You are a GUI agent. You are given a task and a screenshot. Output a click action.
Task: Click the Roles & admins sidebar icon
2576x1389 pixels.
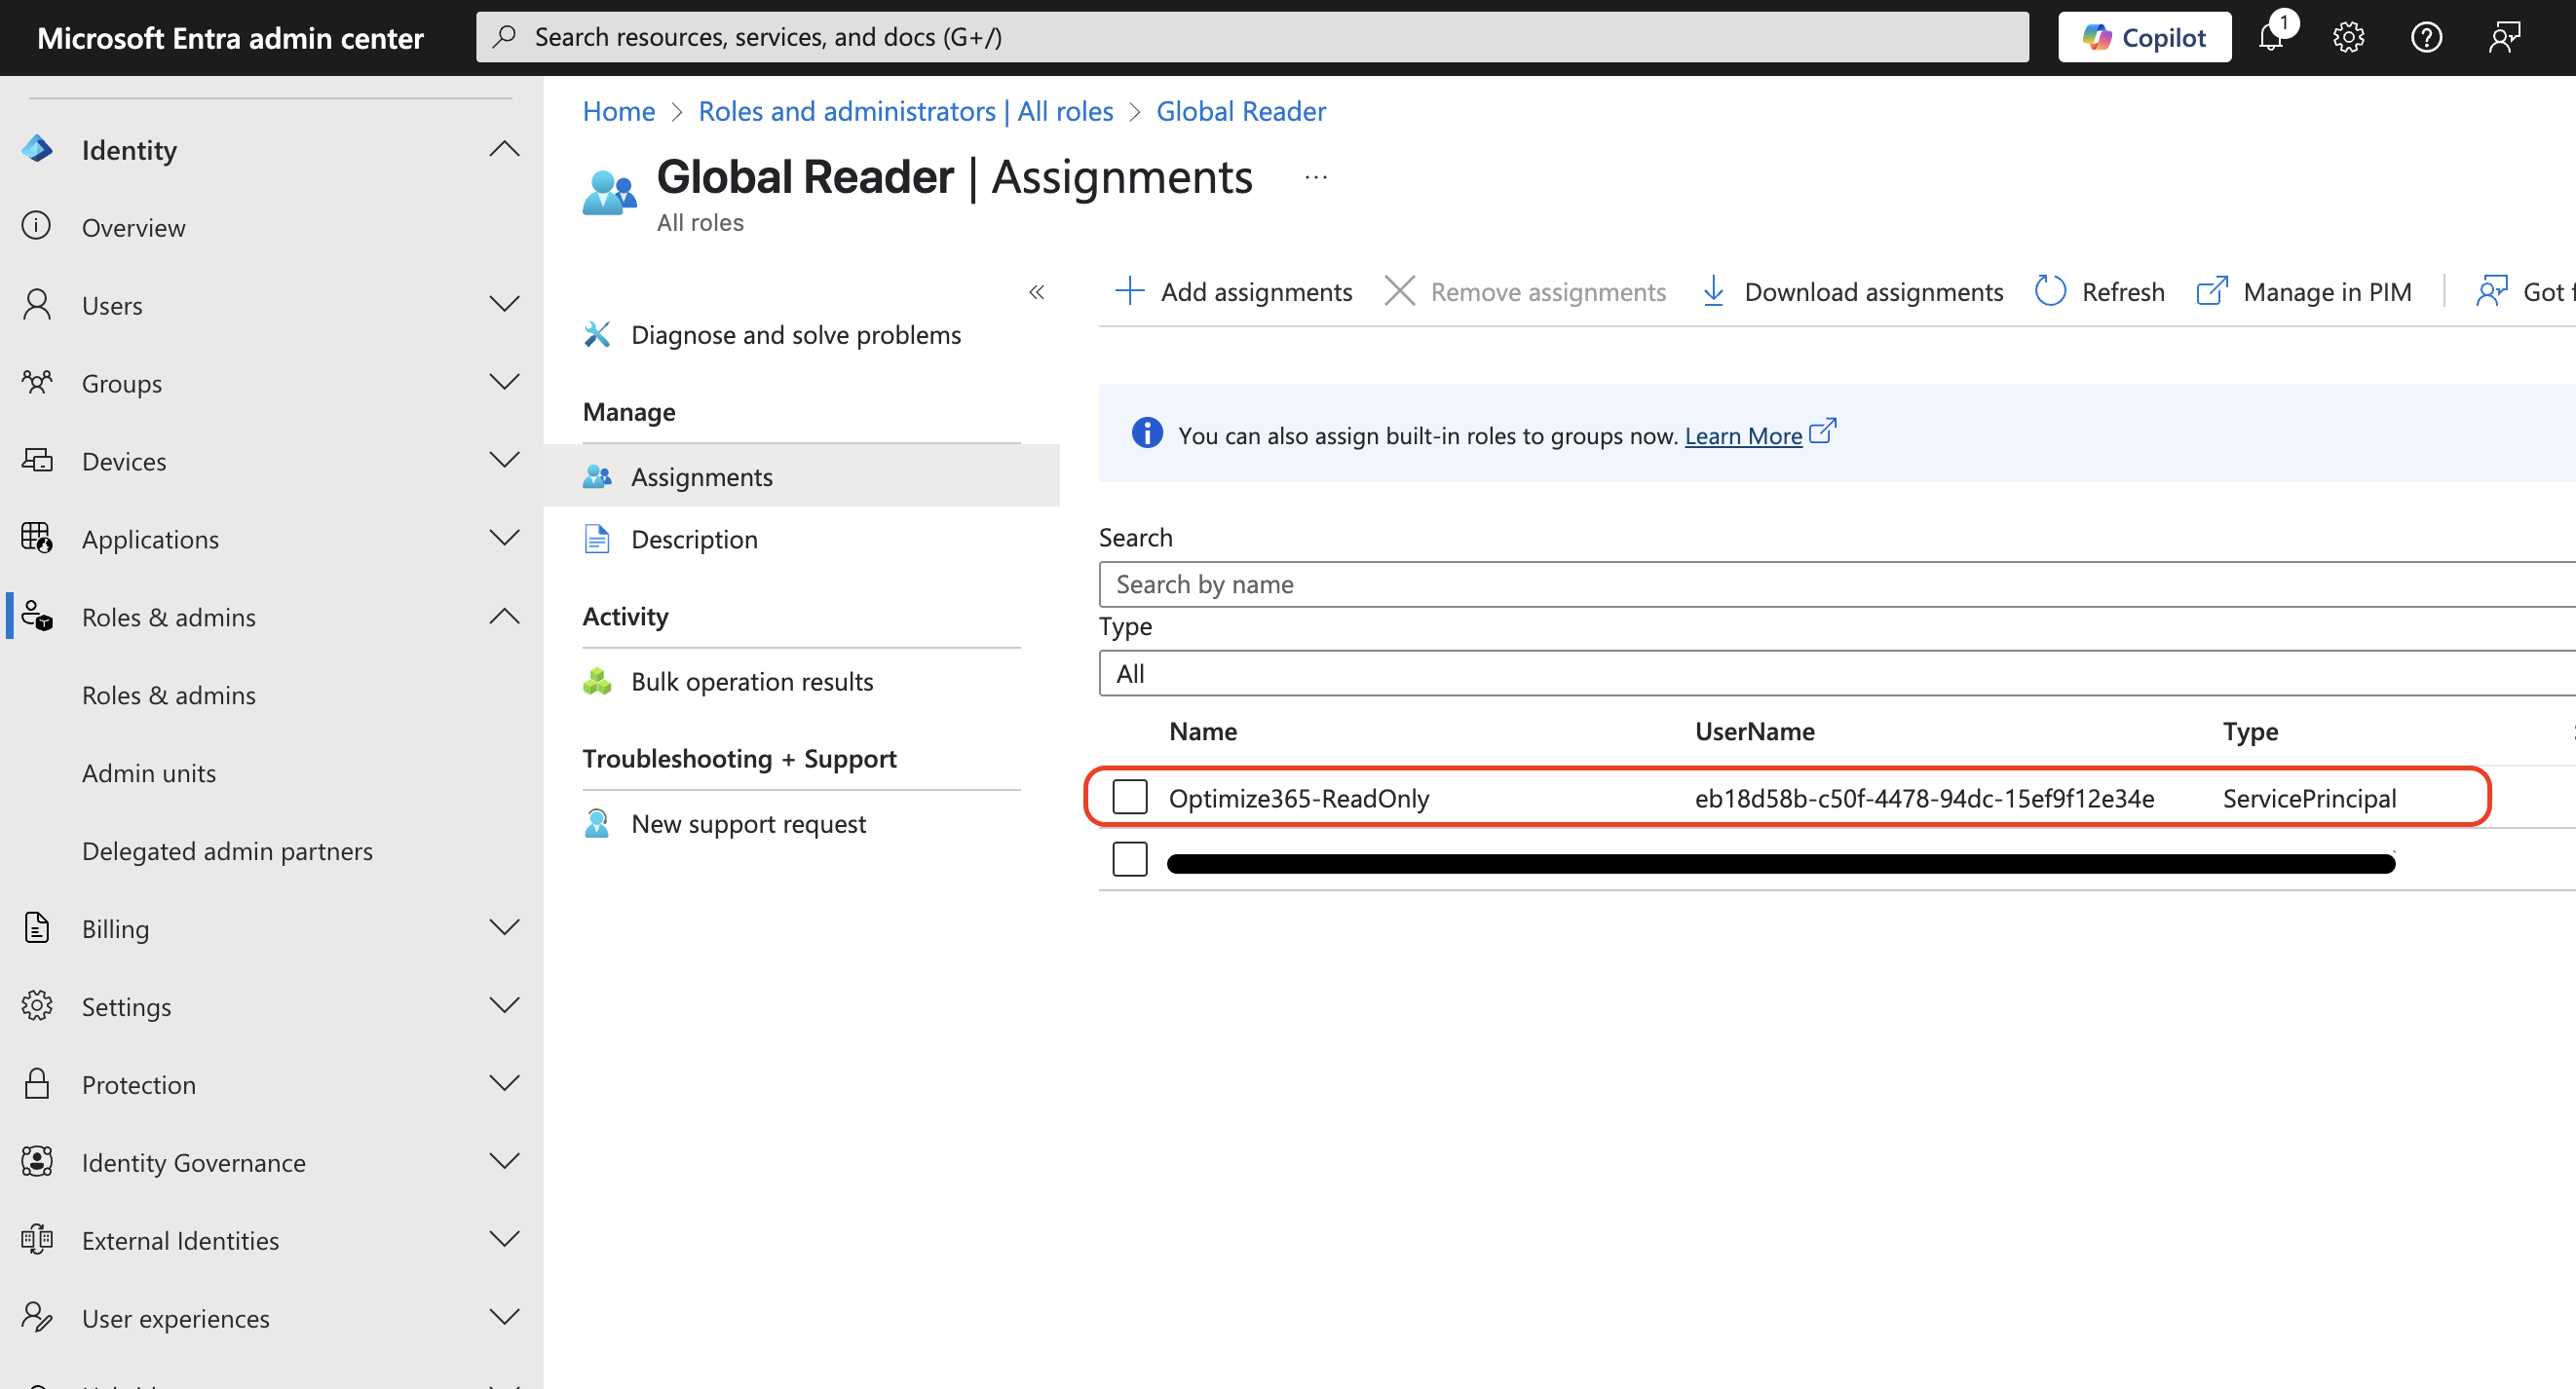(x=37, y=616)
